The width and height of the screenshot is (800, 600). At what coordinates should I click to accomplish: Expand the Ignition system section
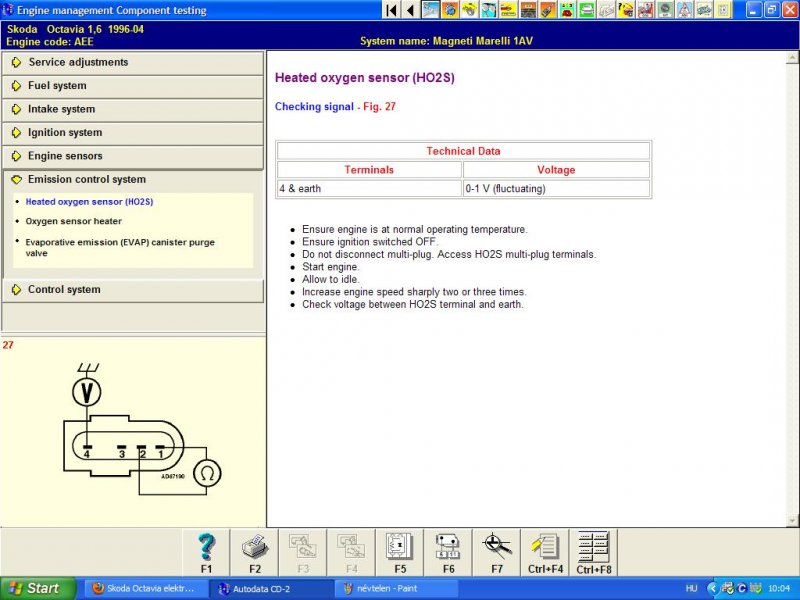pyautogui.click(x=133, y=133)
